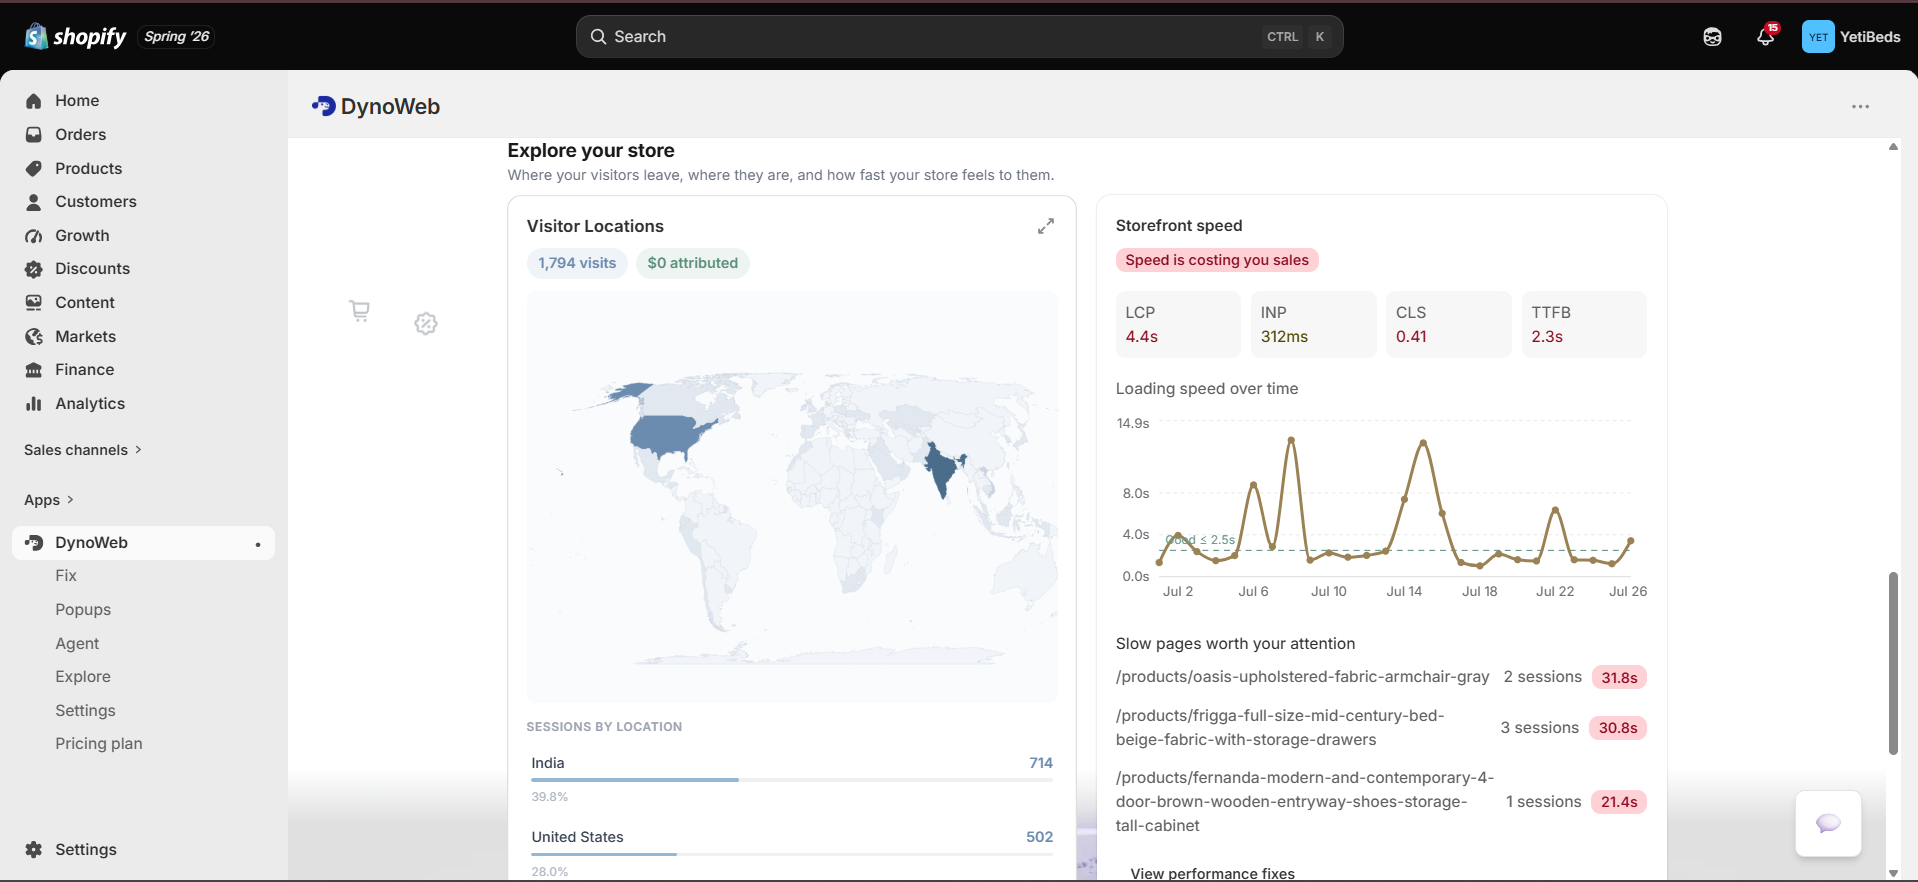Screen dimensions: 1918x882
Task: Click the 21.4s load time badge
Action: (x=1619, y=802)
